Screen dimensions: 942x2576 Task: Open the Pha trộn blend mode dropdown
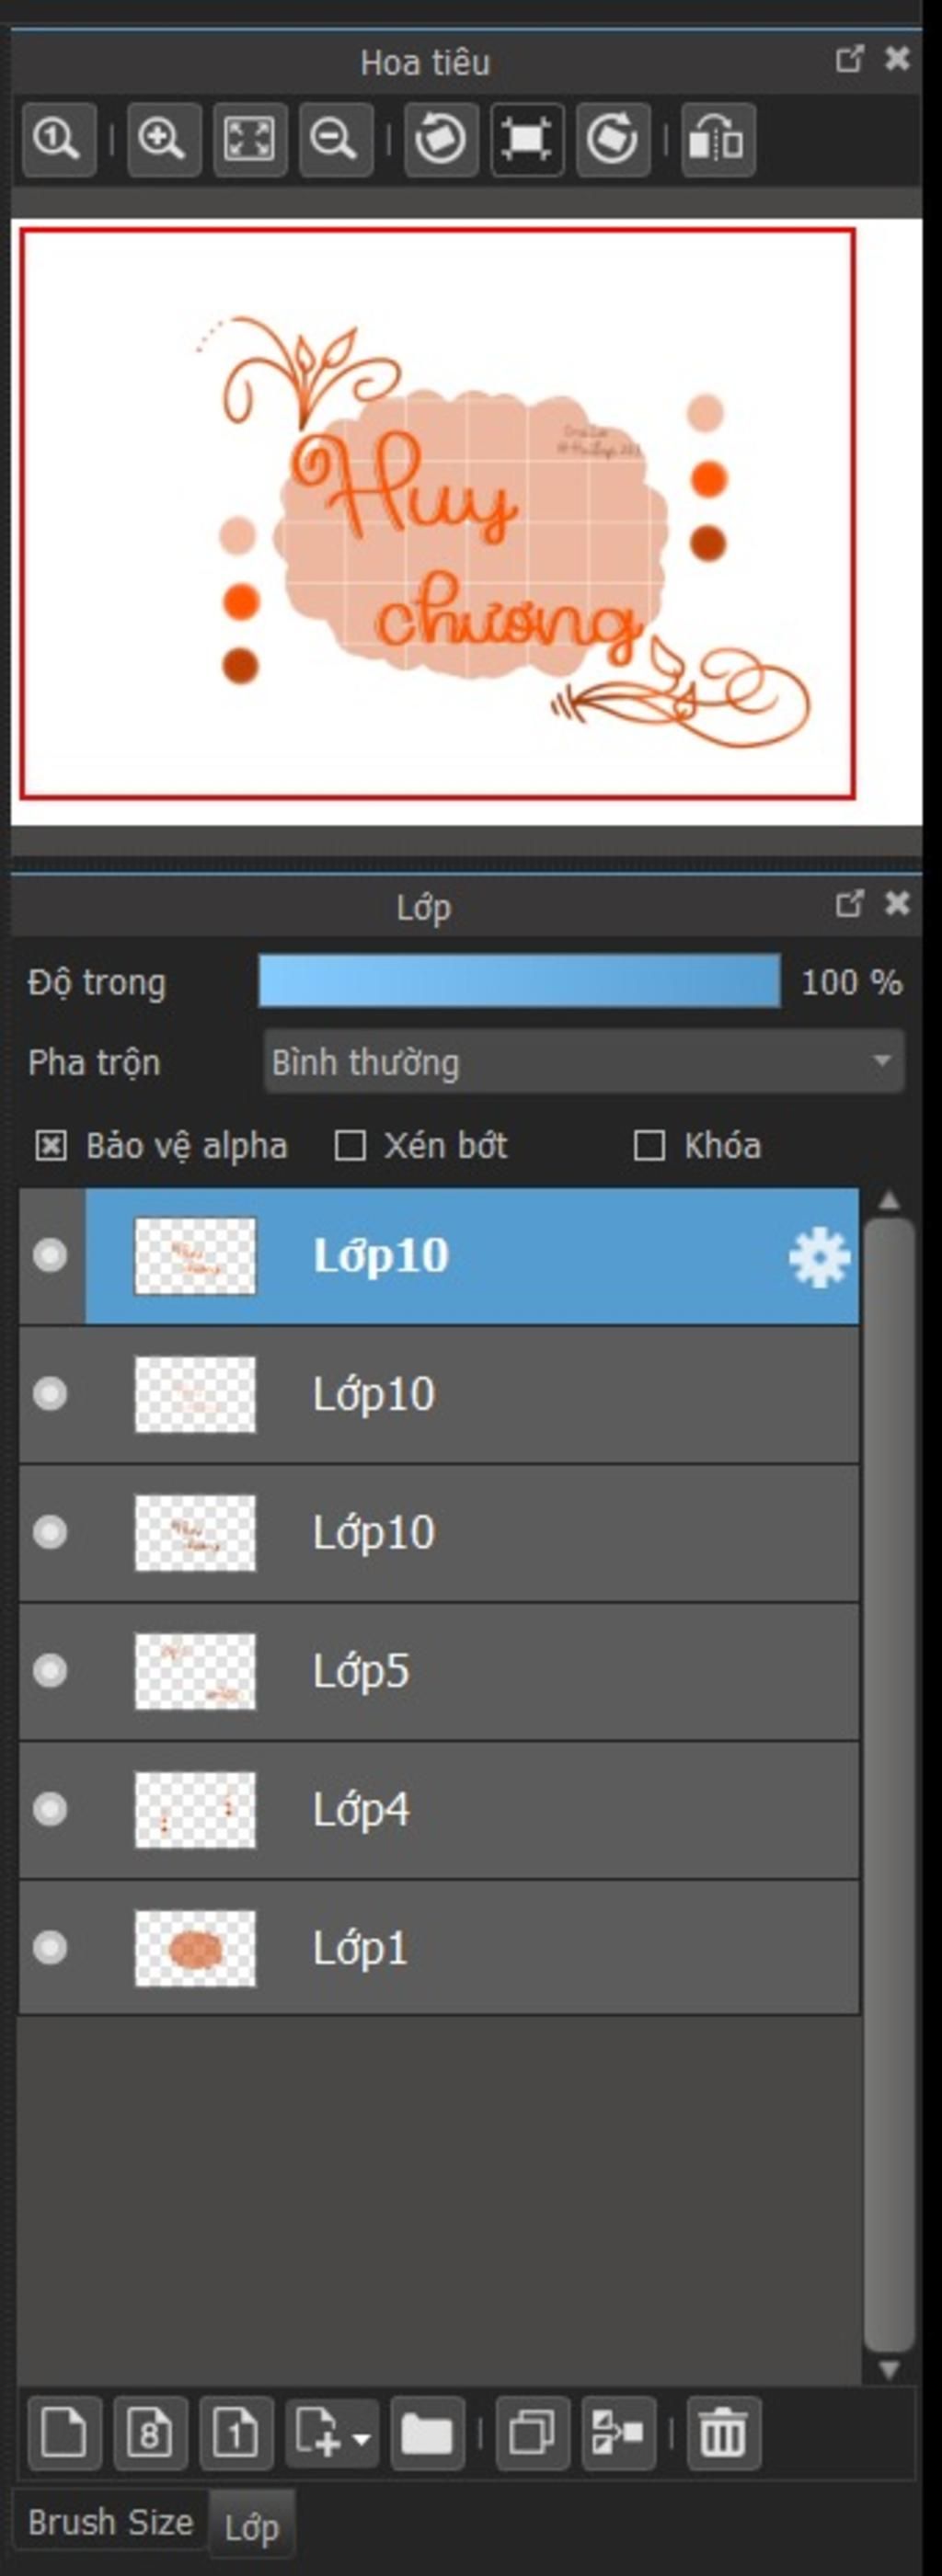tap(584, 1061)
